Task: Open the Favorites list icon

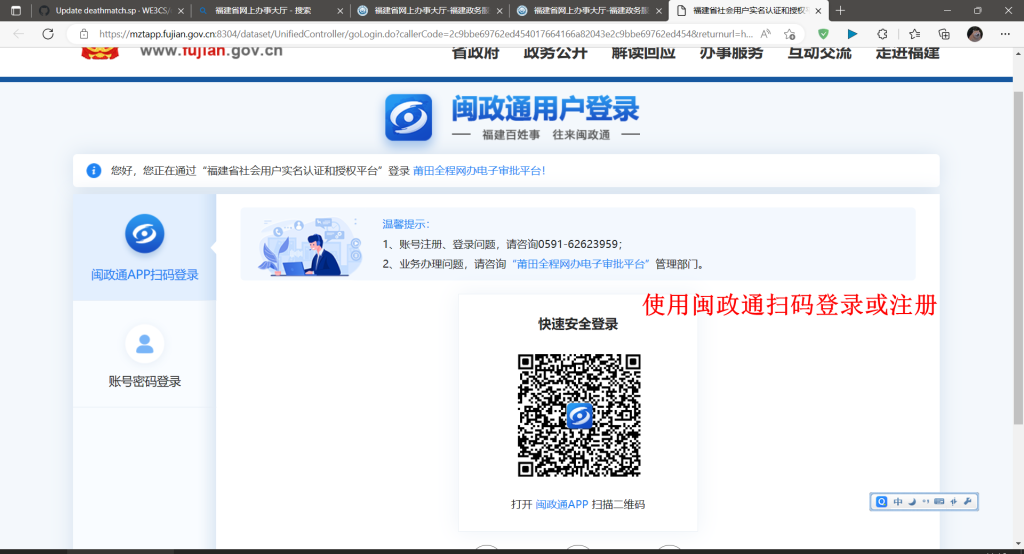Action: click(914, 34)
